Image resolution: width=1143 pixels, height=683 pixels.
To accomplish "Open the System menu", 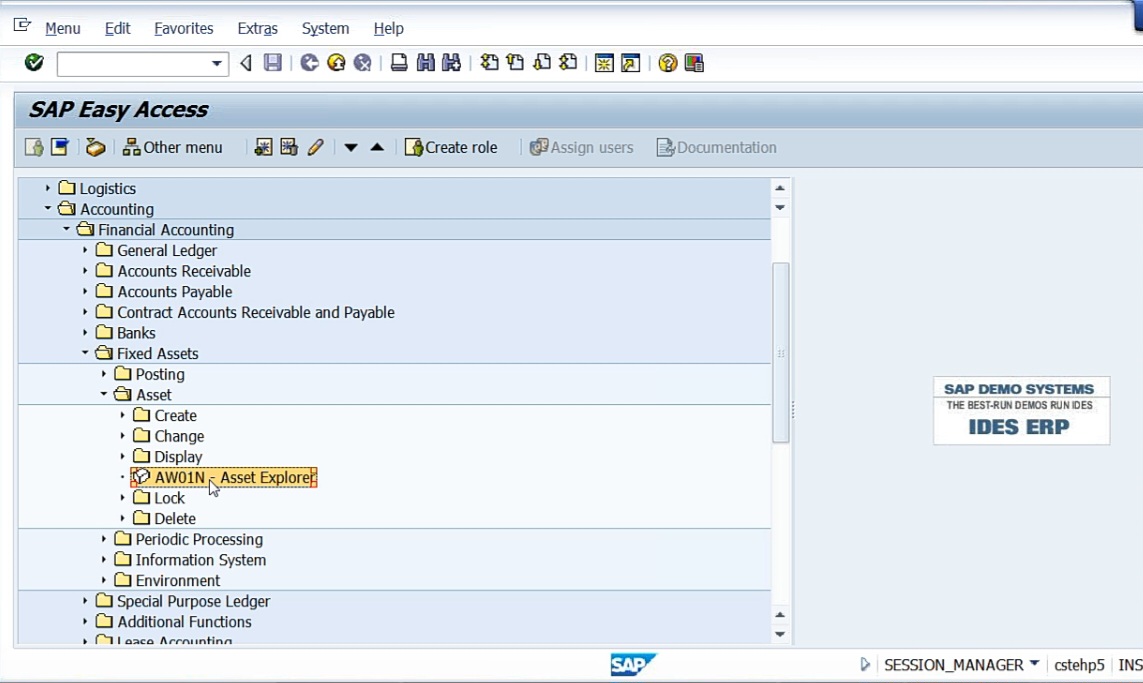I will (x=325, y=28).
